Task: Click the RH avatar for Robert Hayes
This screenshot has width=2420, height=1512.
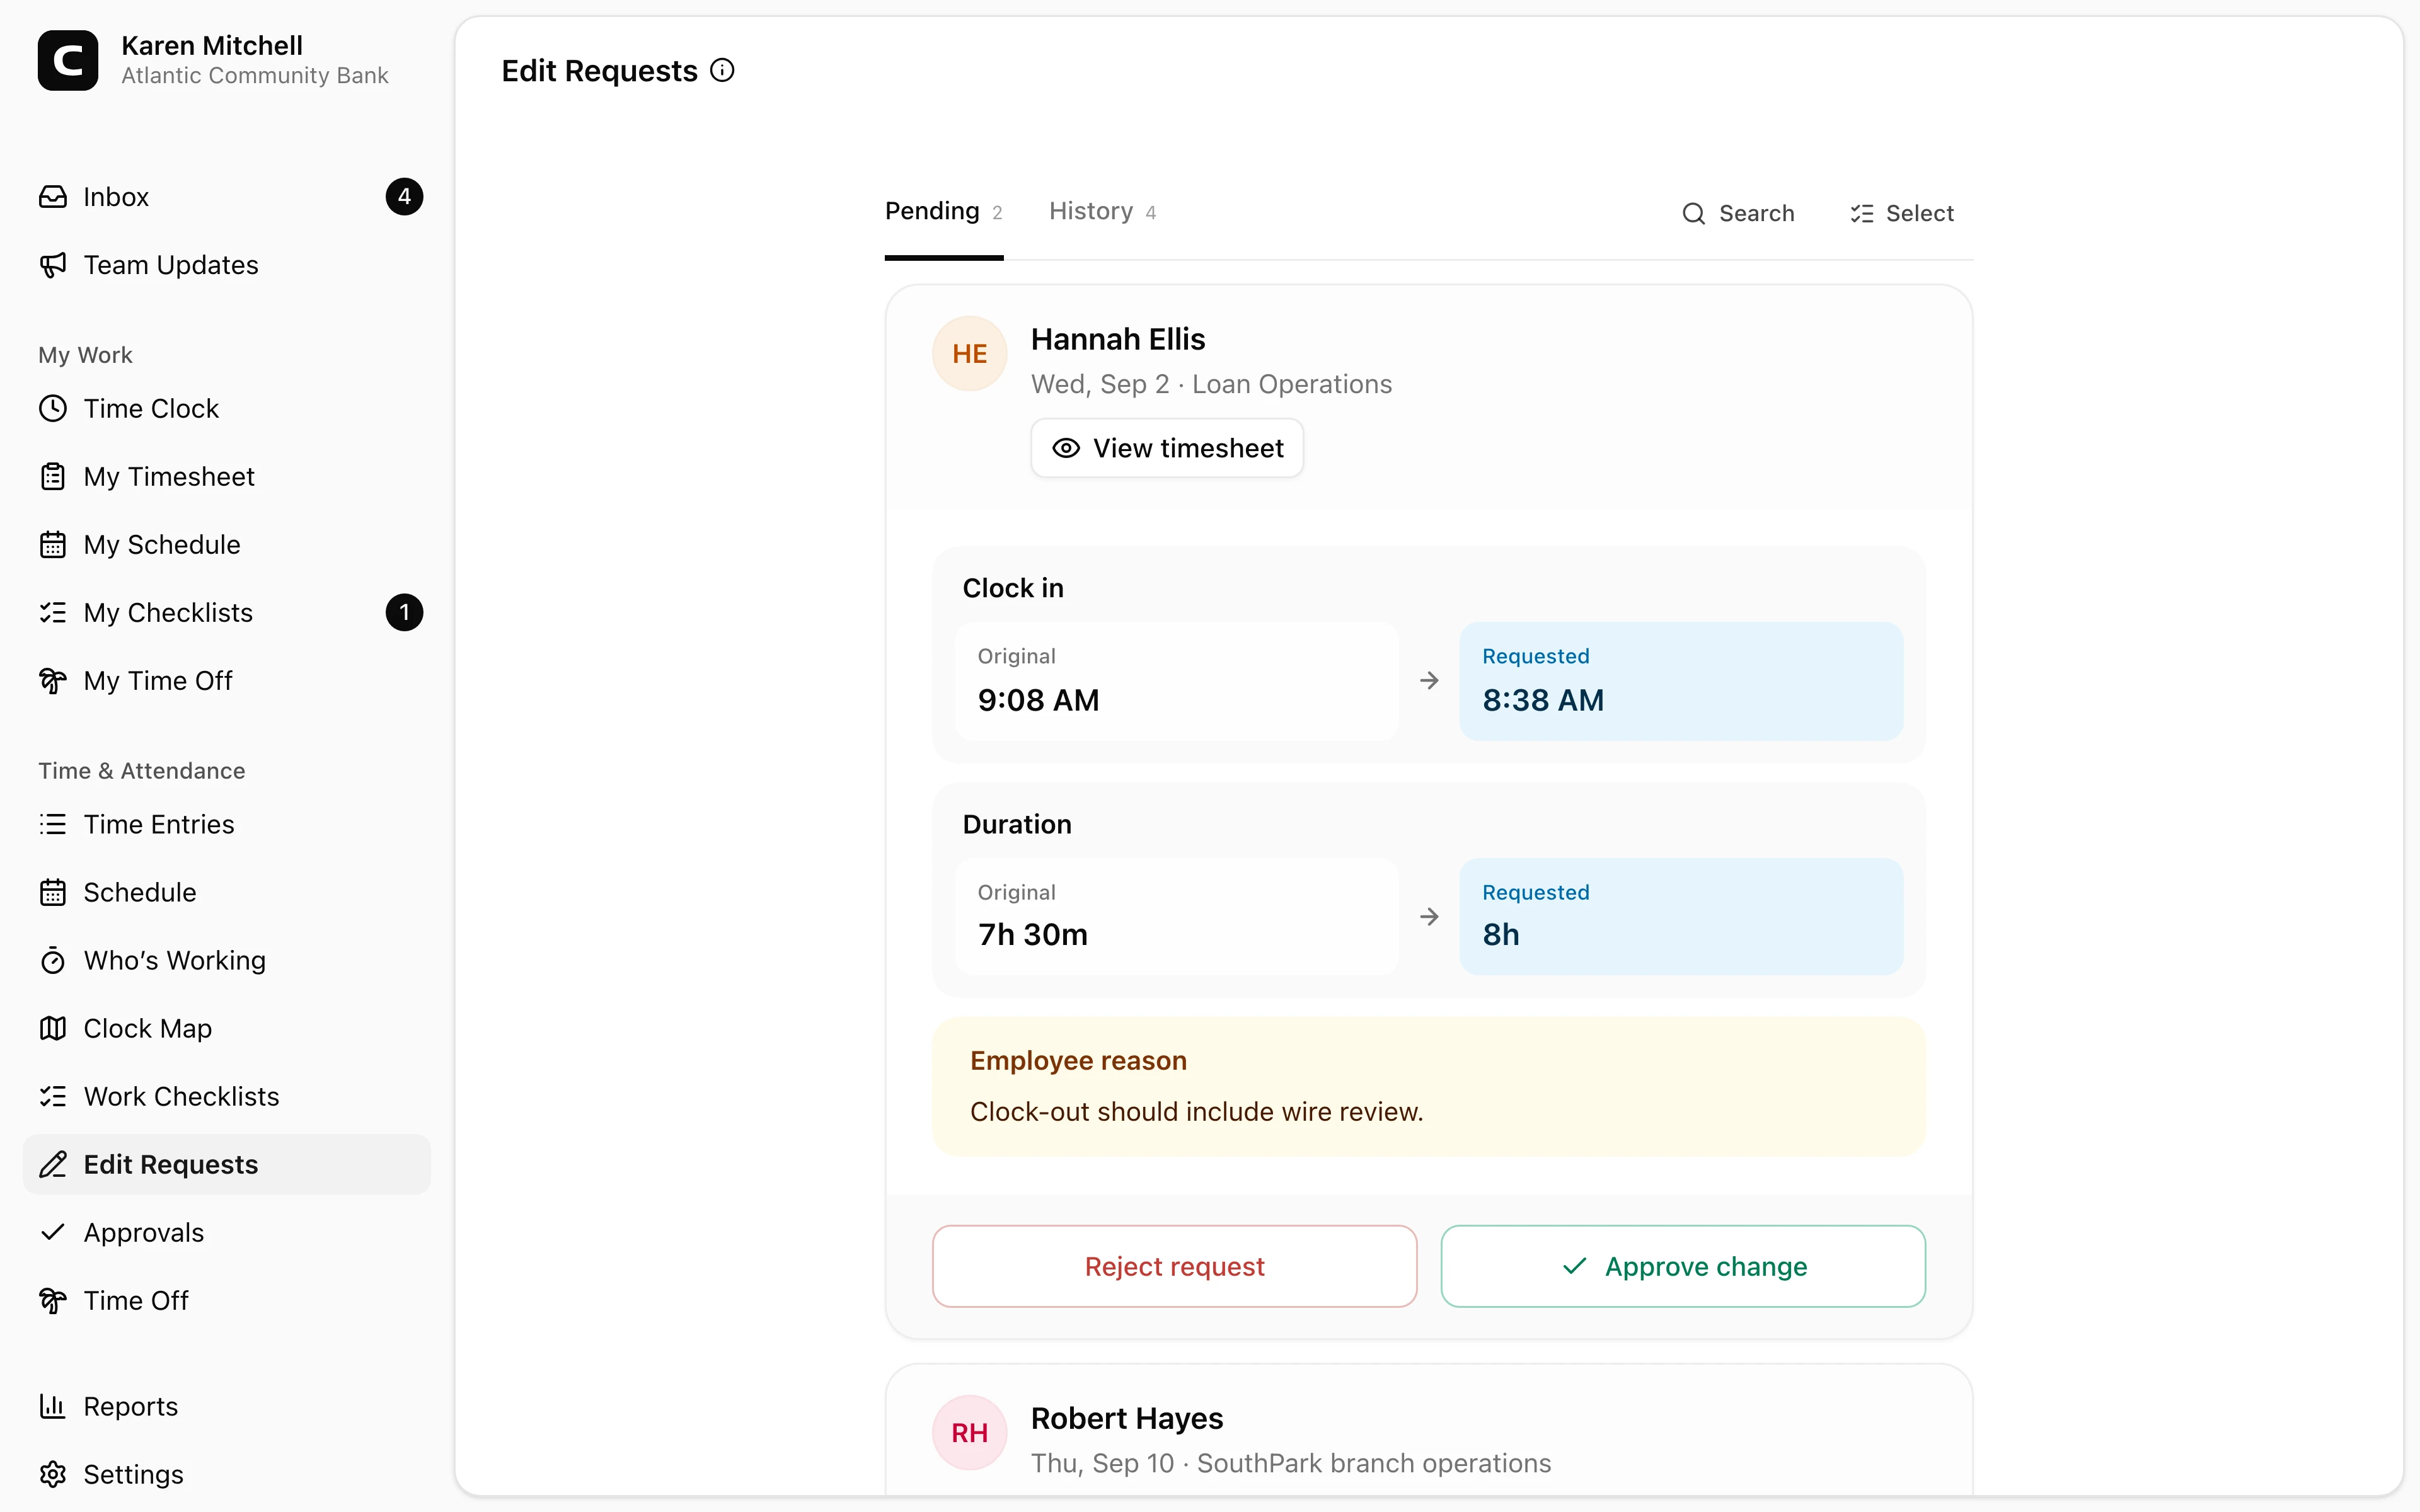Action: click(969, 1433)
